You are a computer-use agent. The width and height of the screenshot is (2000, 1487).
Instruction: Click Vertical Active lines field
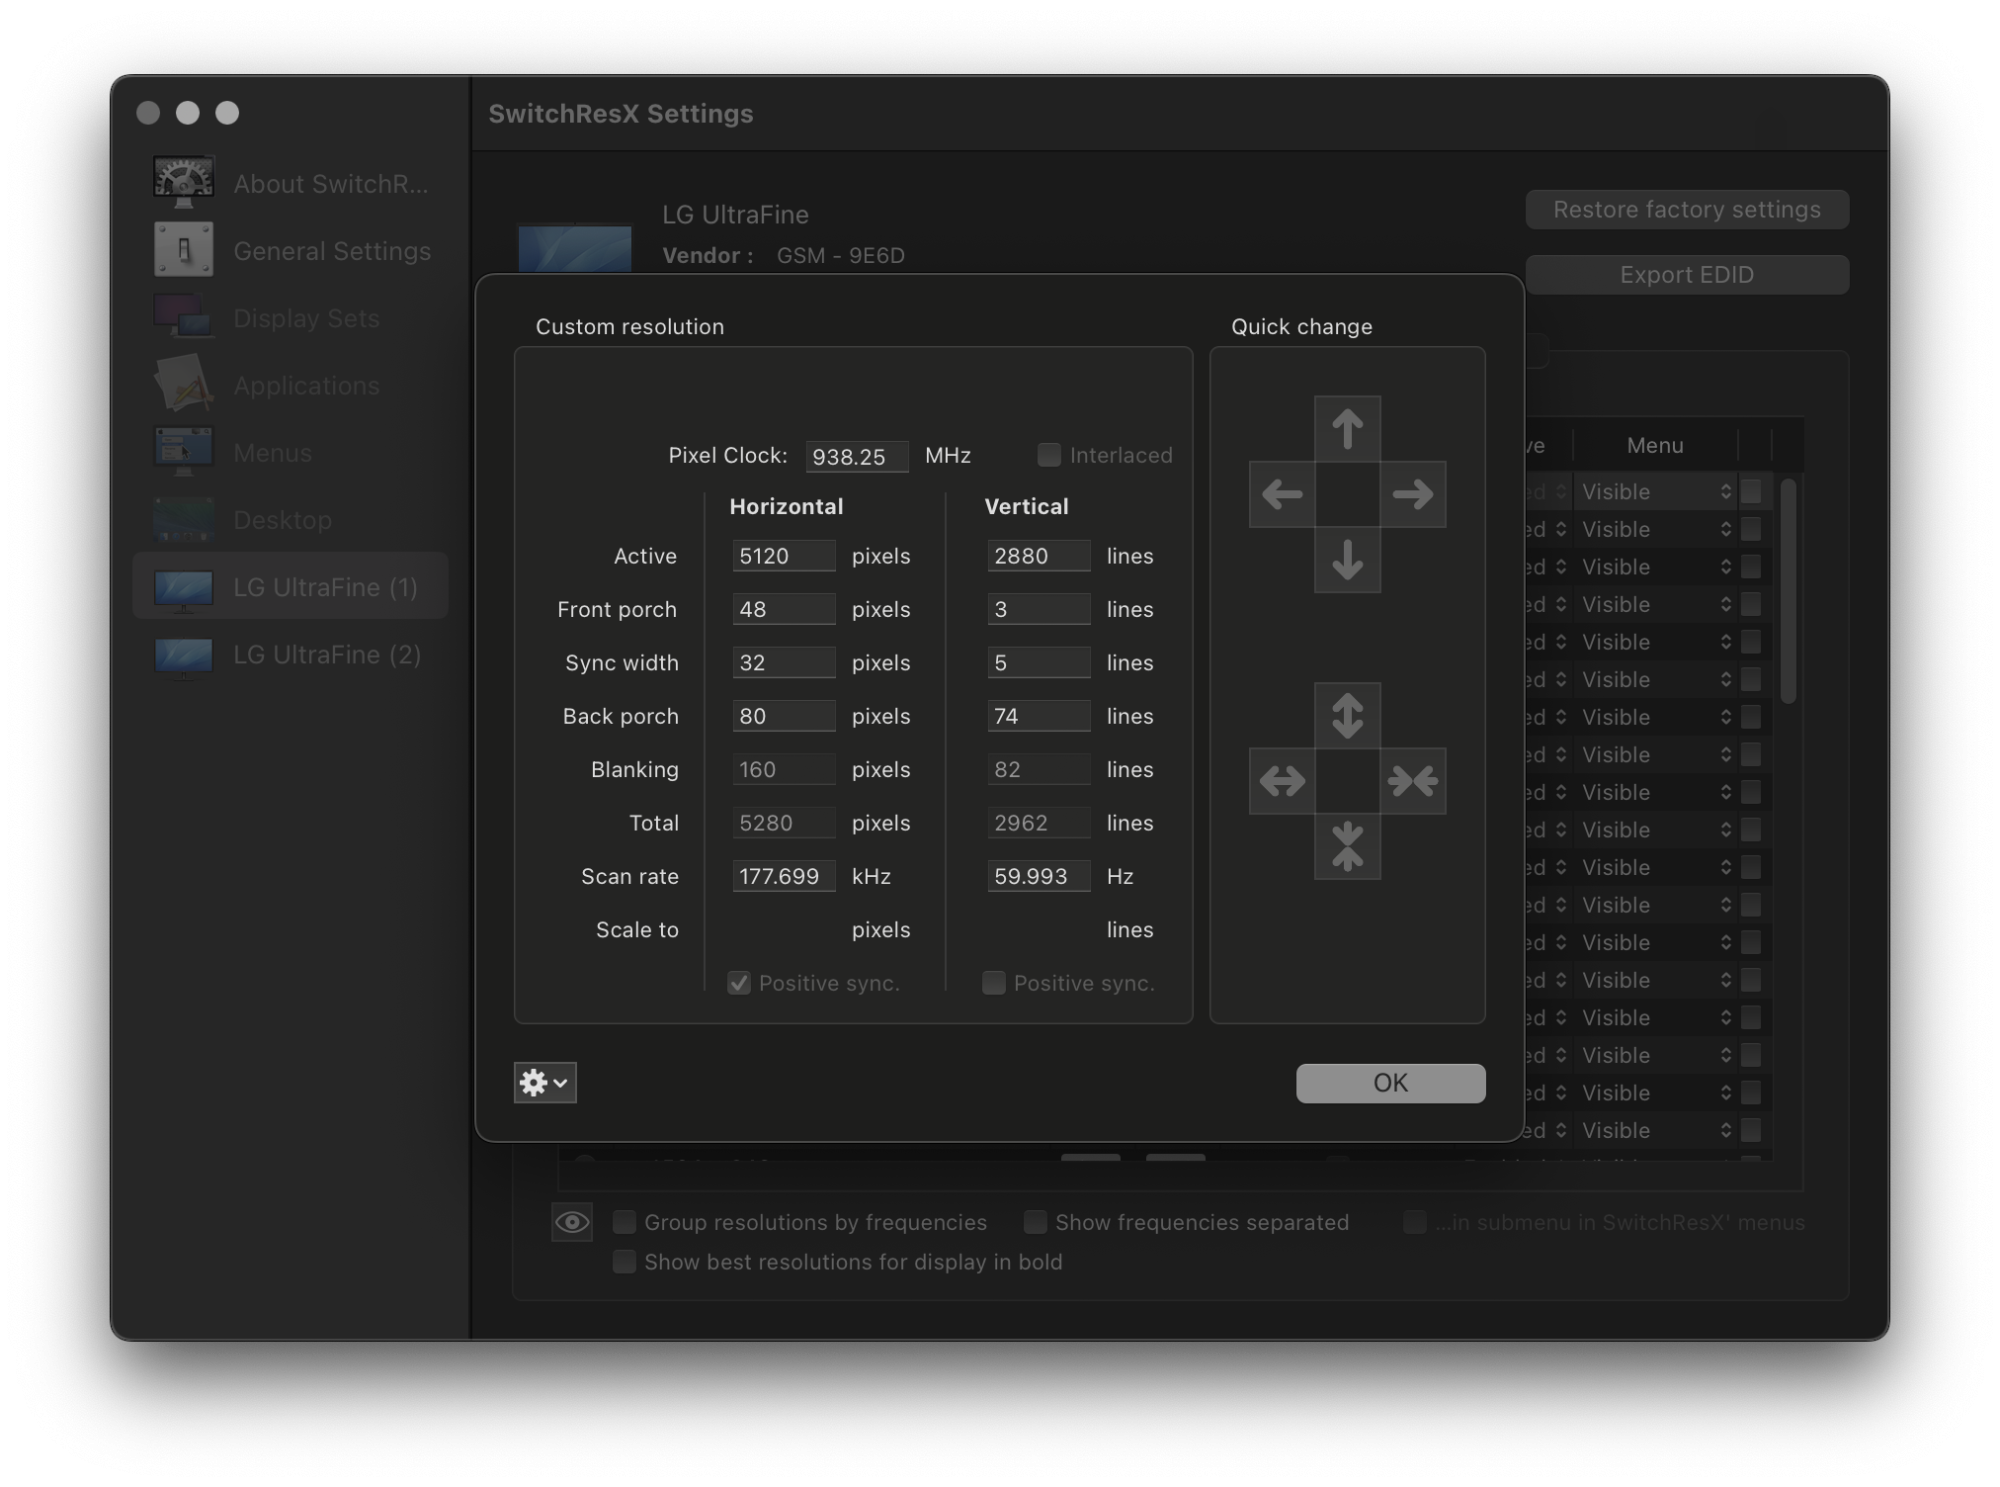point(1039,556)
